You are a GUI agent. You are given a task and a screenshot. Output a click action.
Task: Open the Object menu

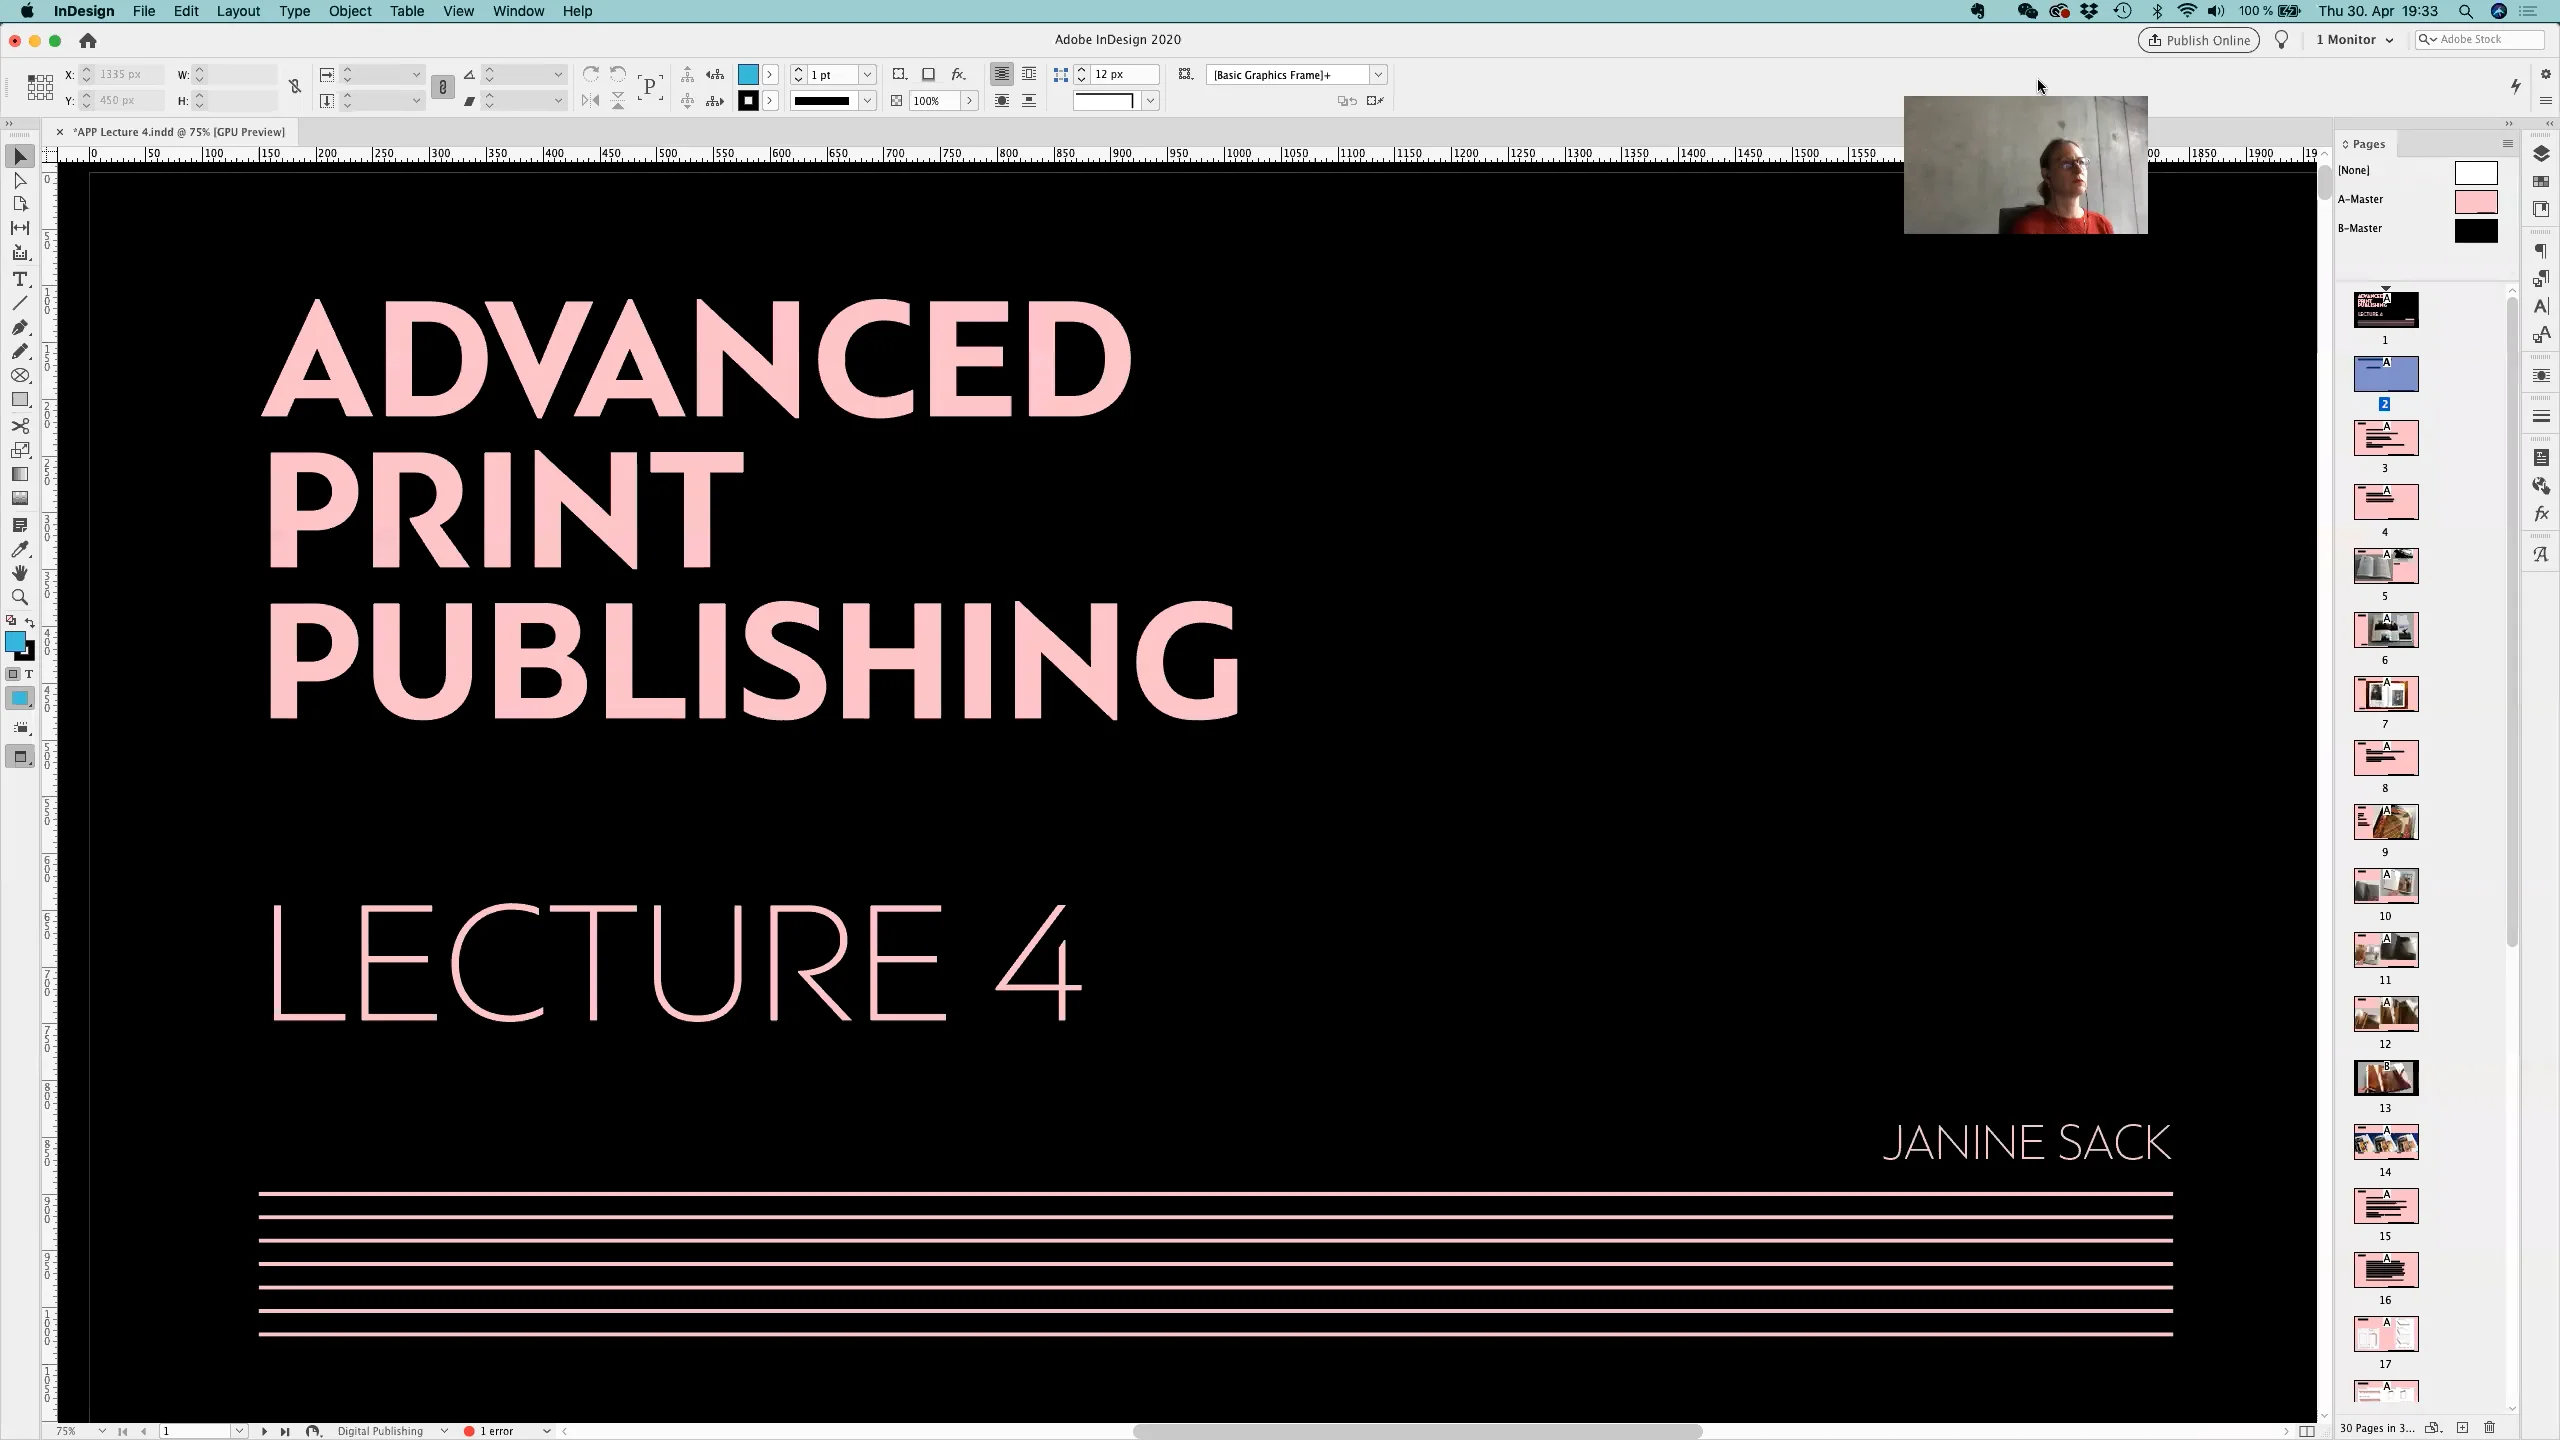(x=349, y=11)
